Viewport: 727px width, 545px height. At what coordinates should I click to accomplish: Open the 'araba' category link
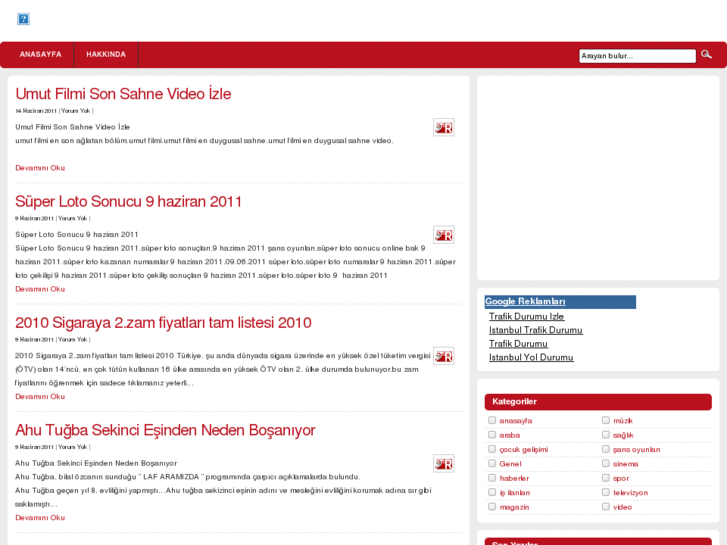pos(510,435)
